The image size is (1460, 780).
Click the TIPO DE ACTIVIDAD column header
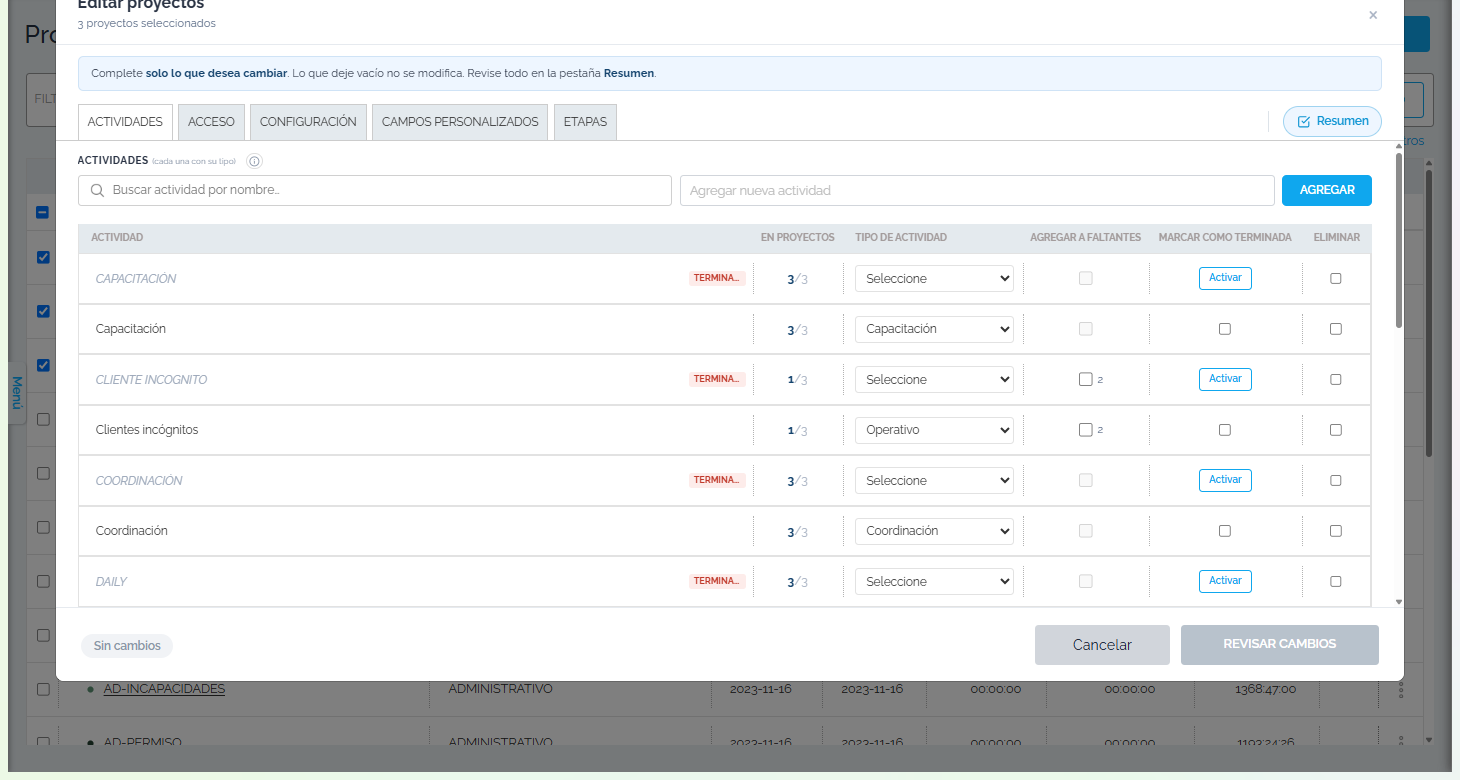[x=901, y=238]
